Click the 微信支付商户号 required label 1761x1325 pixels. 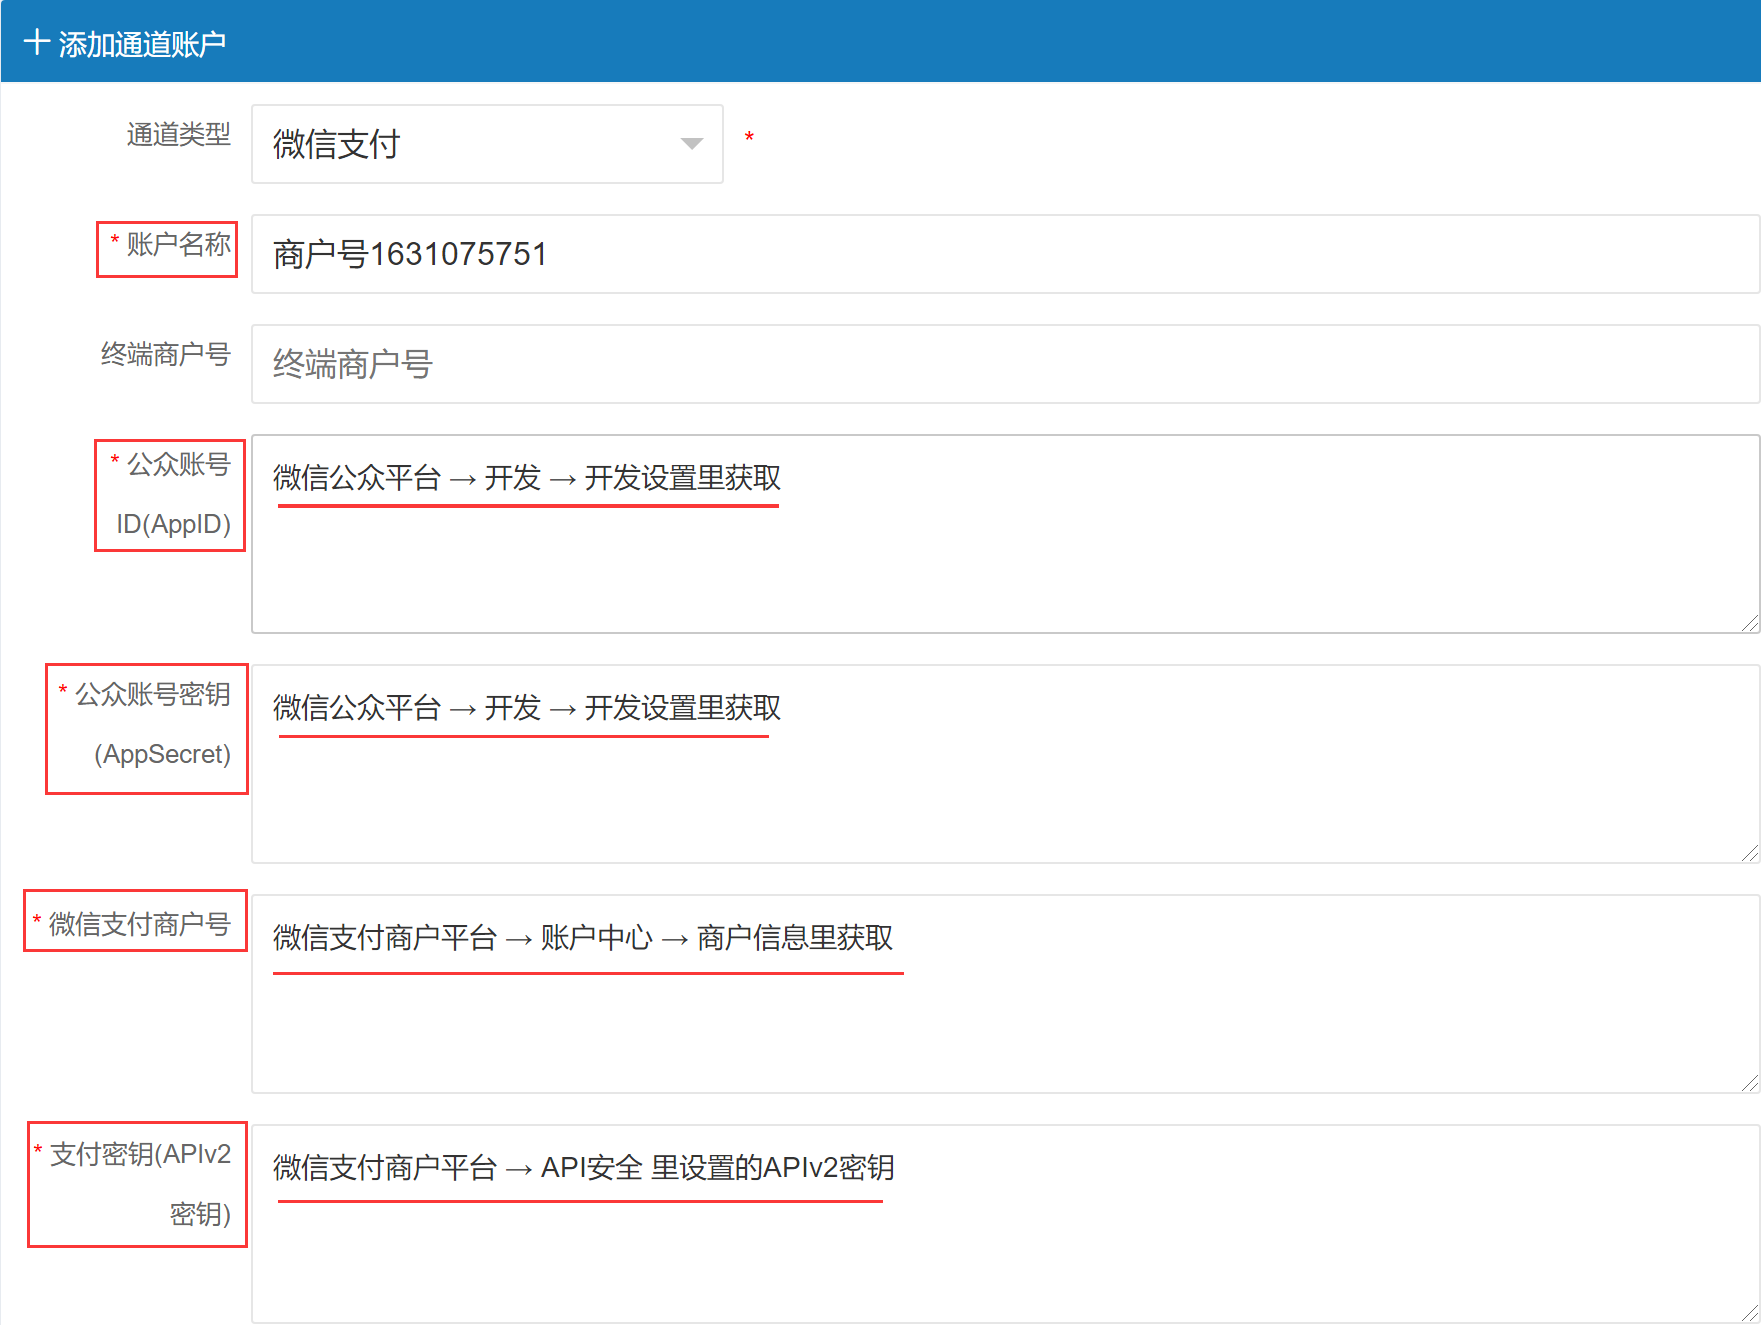pos(139,924)
